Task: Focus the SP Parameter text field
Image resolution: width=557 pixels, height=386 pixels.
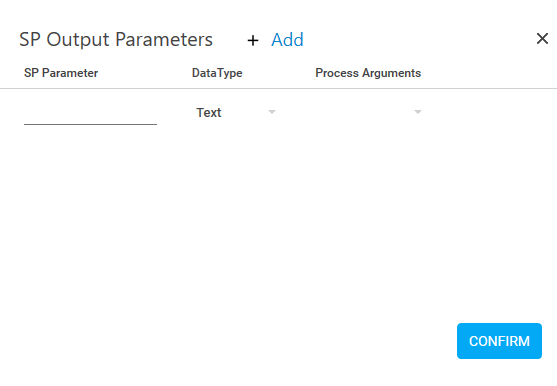Action: point(90,114)
